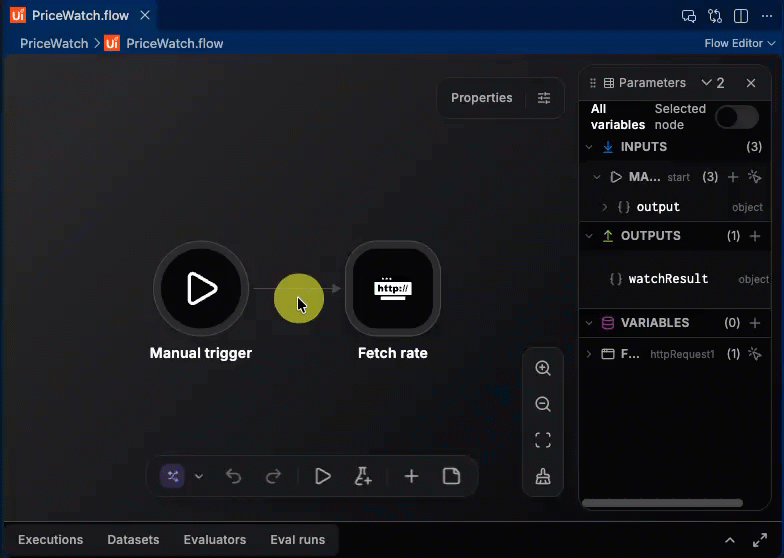The height and width of the screenshot is (558, 784).
Task: Add input to the start node
Action: coord(732,177)
